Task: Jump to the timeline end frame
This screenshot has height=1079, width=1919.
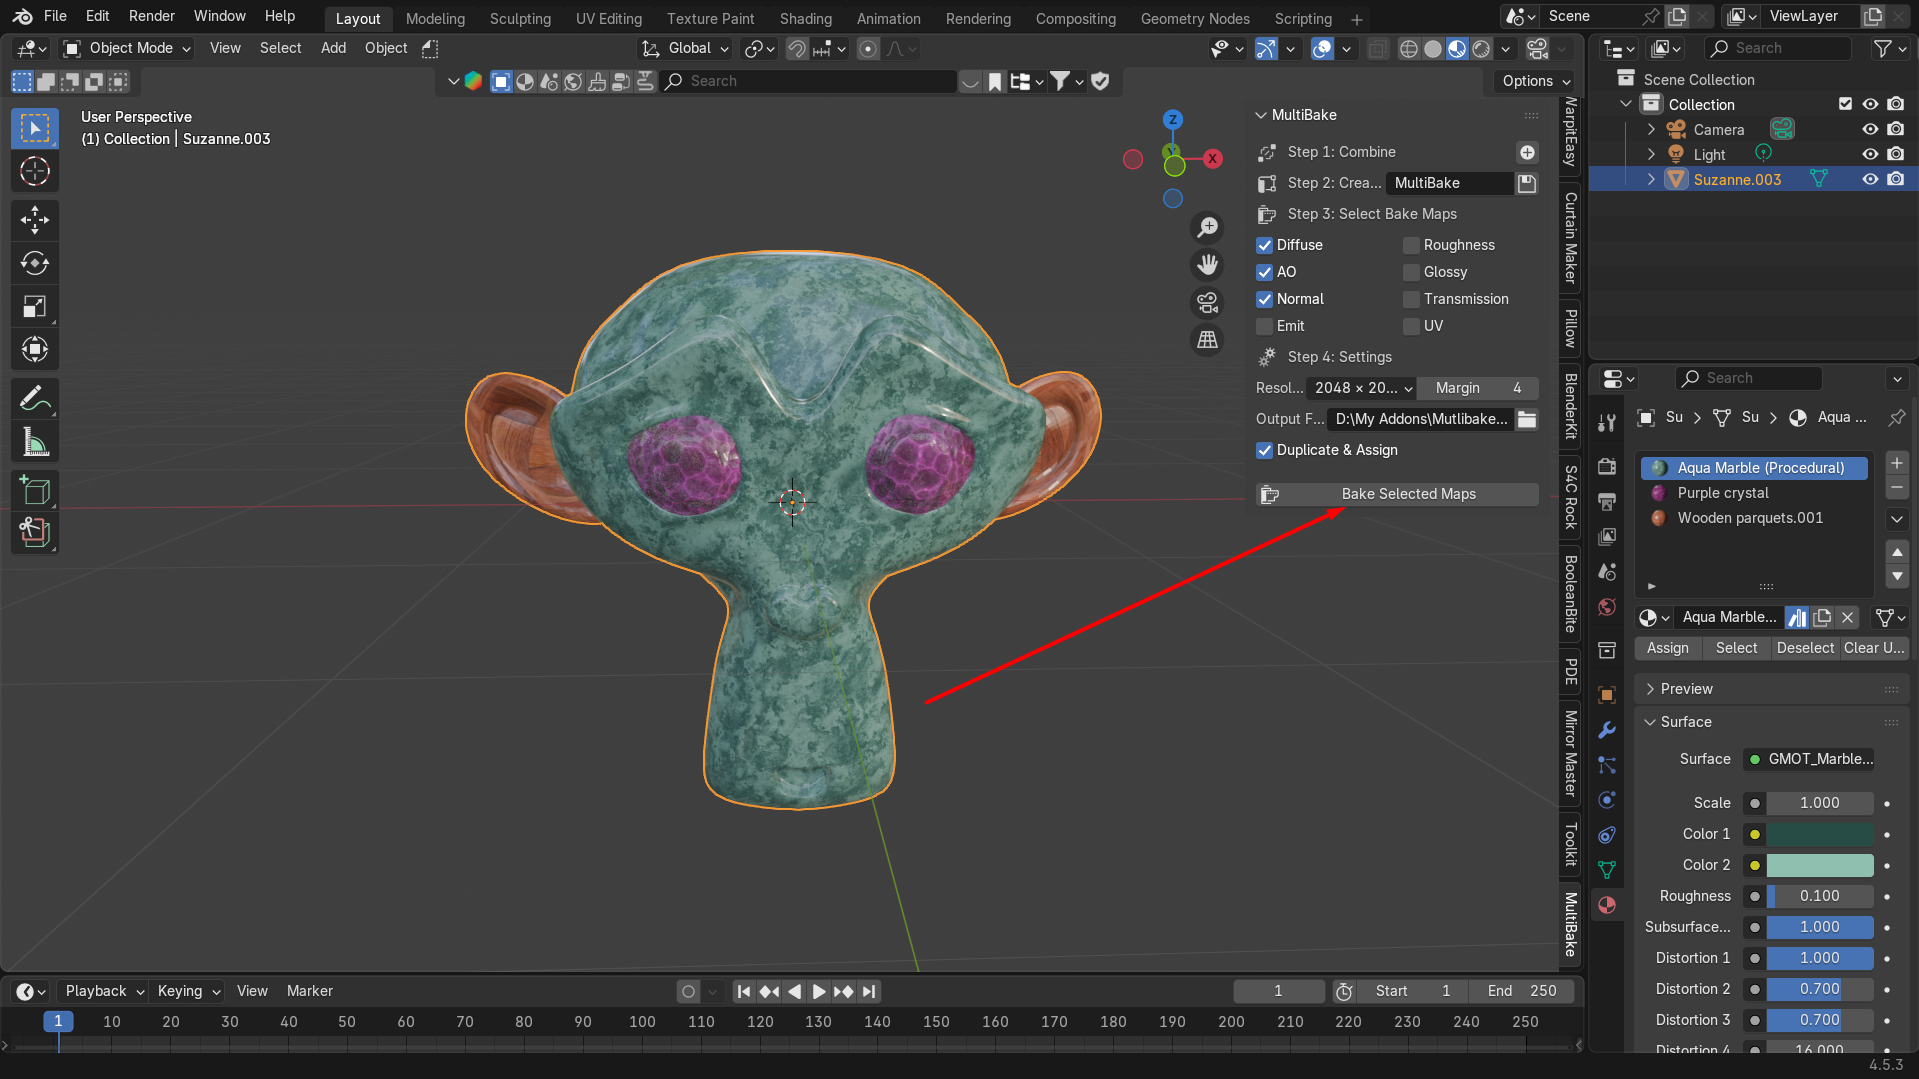Action: click(869, 991)
